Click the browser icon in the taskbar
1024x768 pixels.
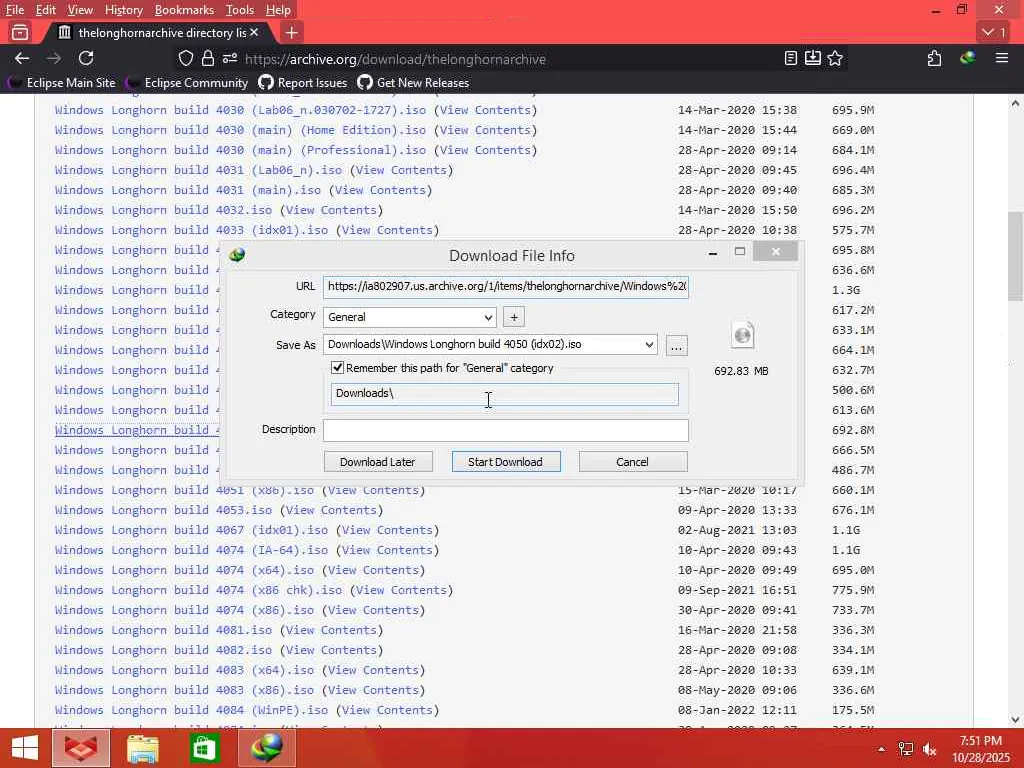tap(81, 748)
